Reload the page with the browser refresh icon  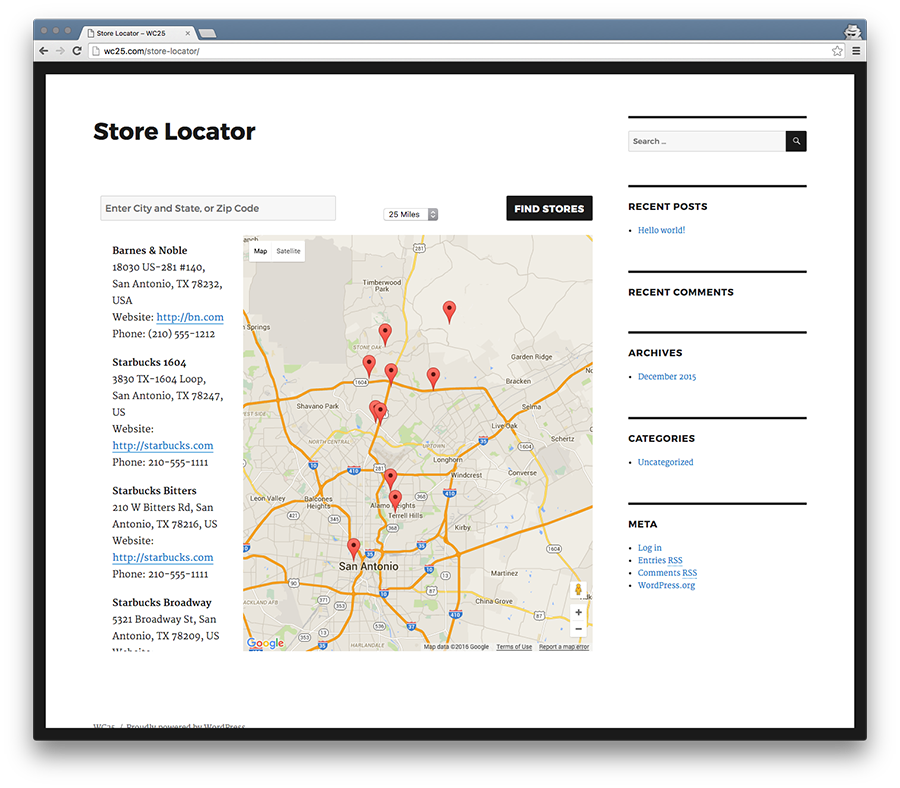click(77, 50)
